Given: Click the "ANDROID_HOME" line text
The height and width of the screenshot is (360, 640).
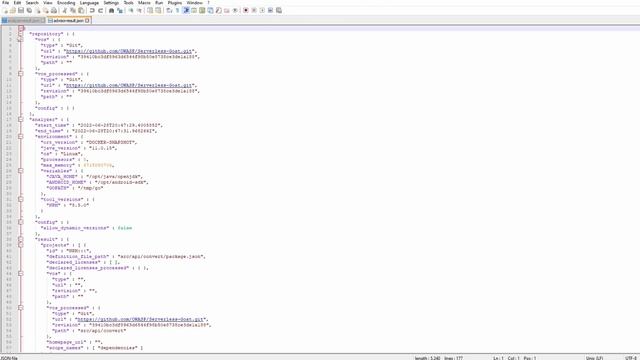Looking at the screenshot, I should 98,182.
